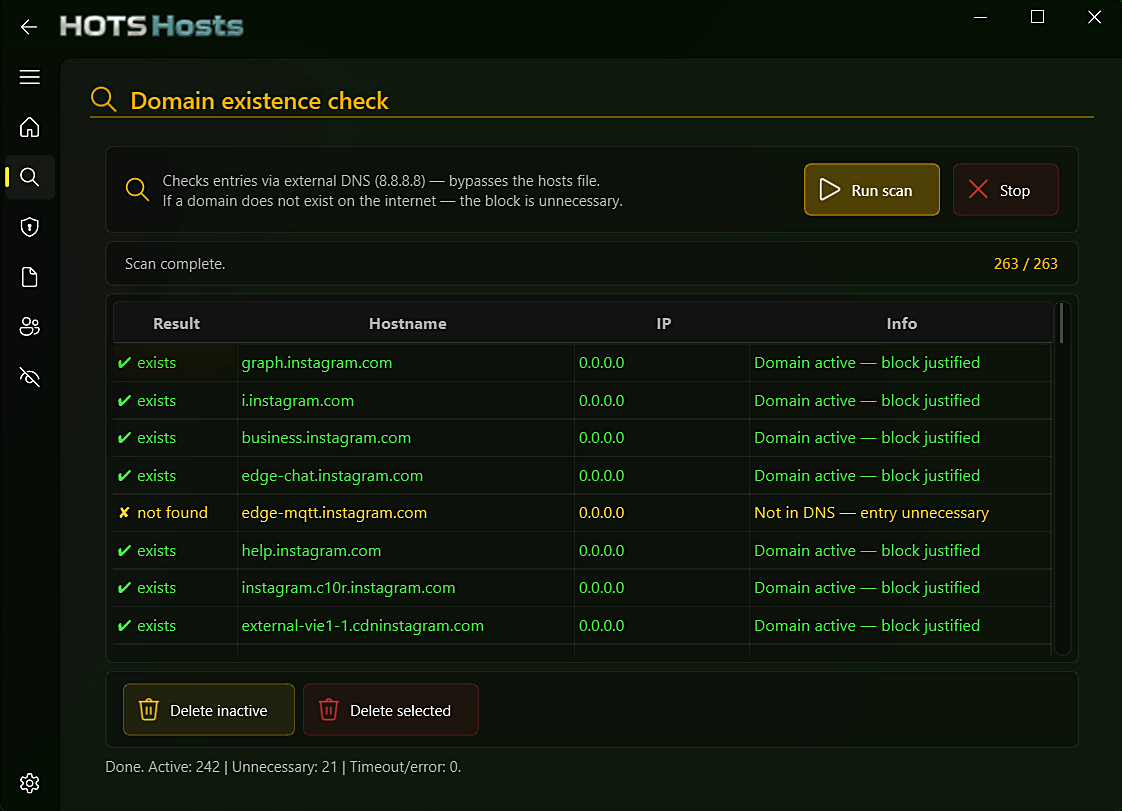This screenshot has height=811, width=1122.
Task: Maximize the window
Action: pos(1038,17)
